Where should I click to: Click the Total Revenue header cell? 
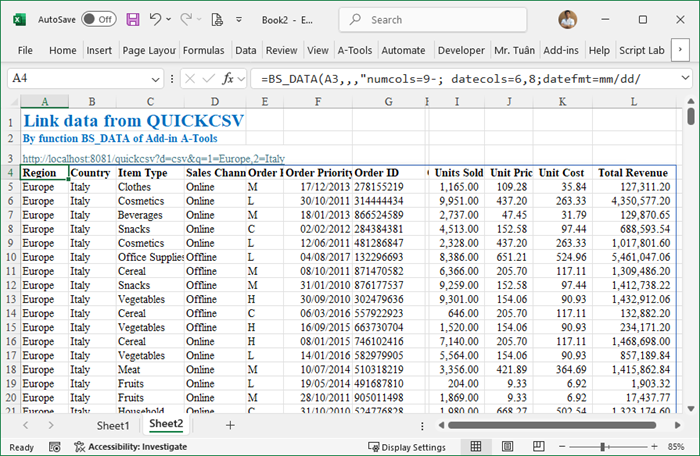(633, 173)
